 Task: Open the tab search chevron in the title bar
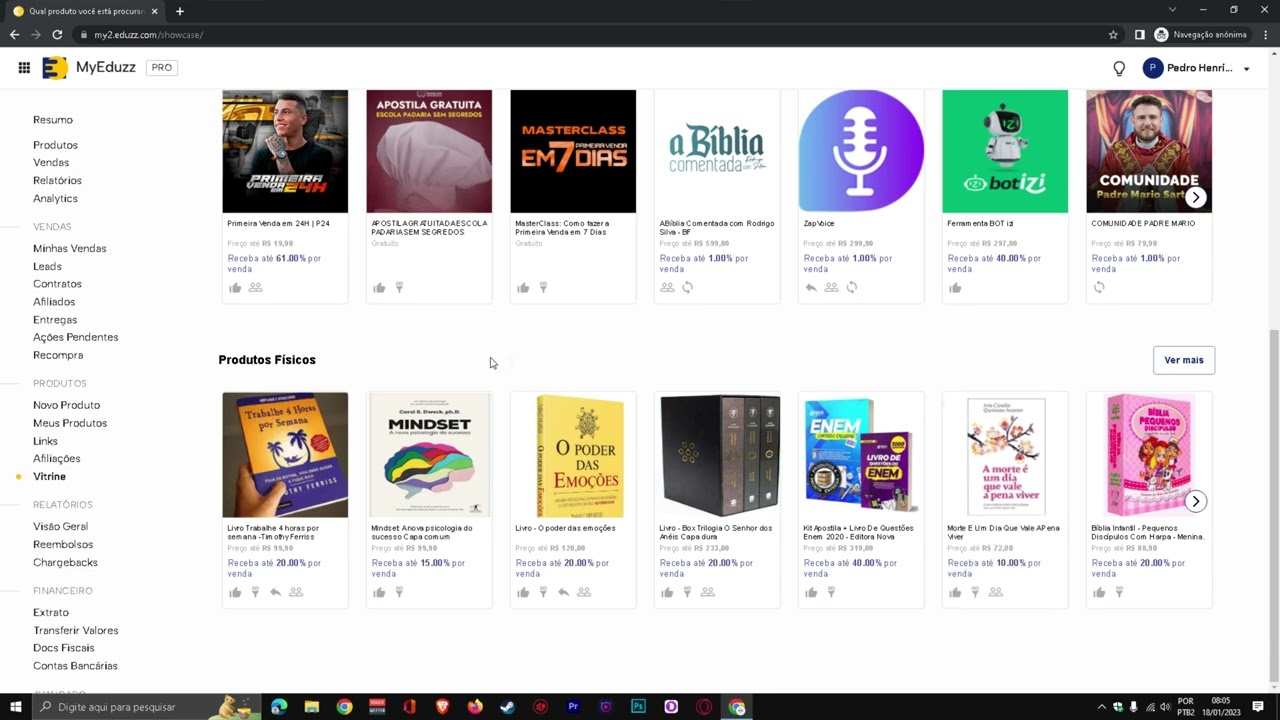coord(1173,10)
